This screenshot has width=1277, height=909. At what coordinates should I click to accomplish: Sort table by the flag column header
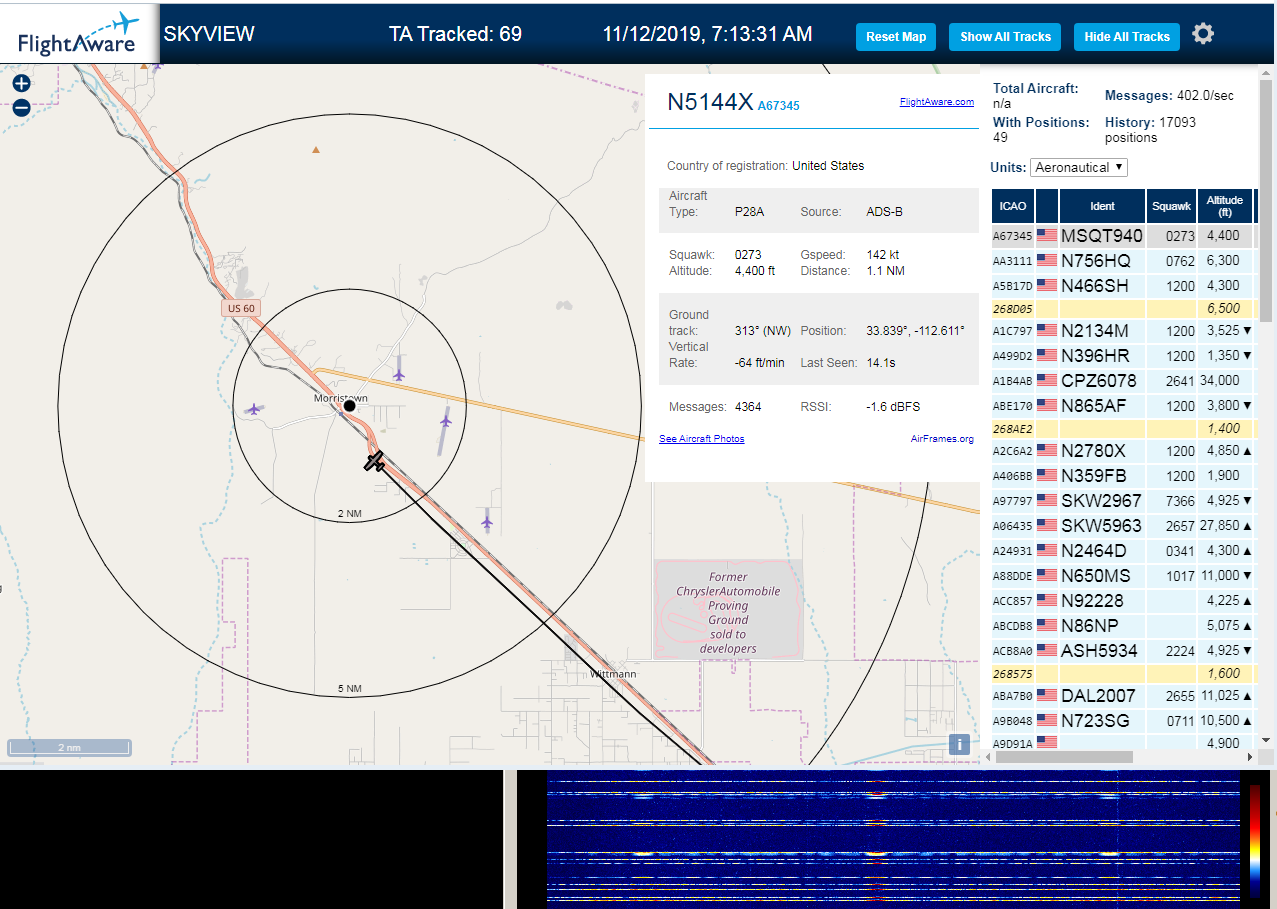1047,206
